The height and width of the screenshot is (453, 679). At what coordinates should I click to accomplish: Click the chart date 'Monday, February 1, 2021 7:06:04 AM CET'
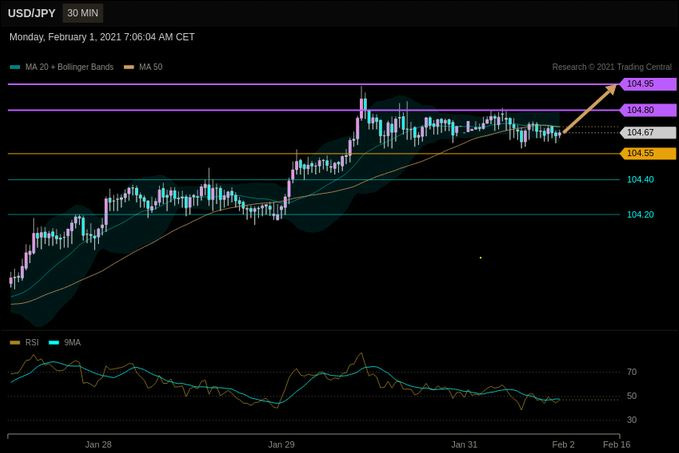[x=102, y=37]
